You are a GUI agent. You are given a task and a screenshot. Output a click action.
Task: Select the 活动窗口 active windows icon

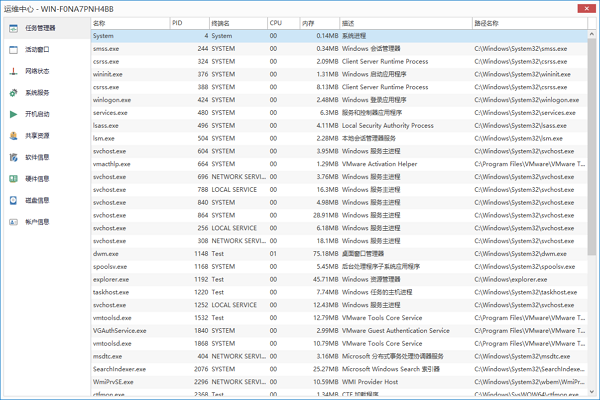(13, 50)
